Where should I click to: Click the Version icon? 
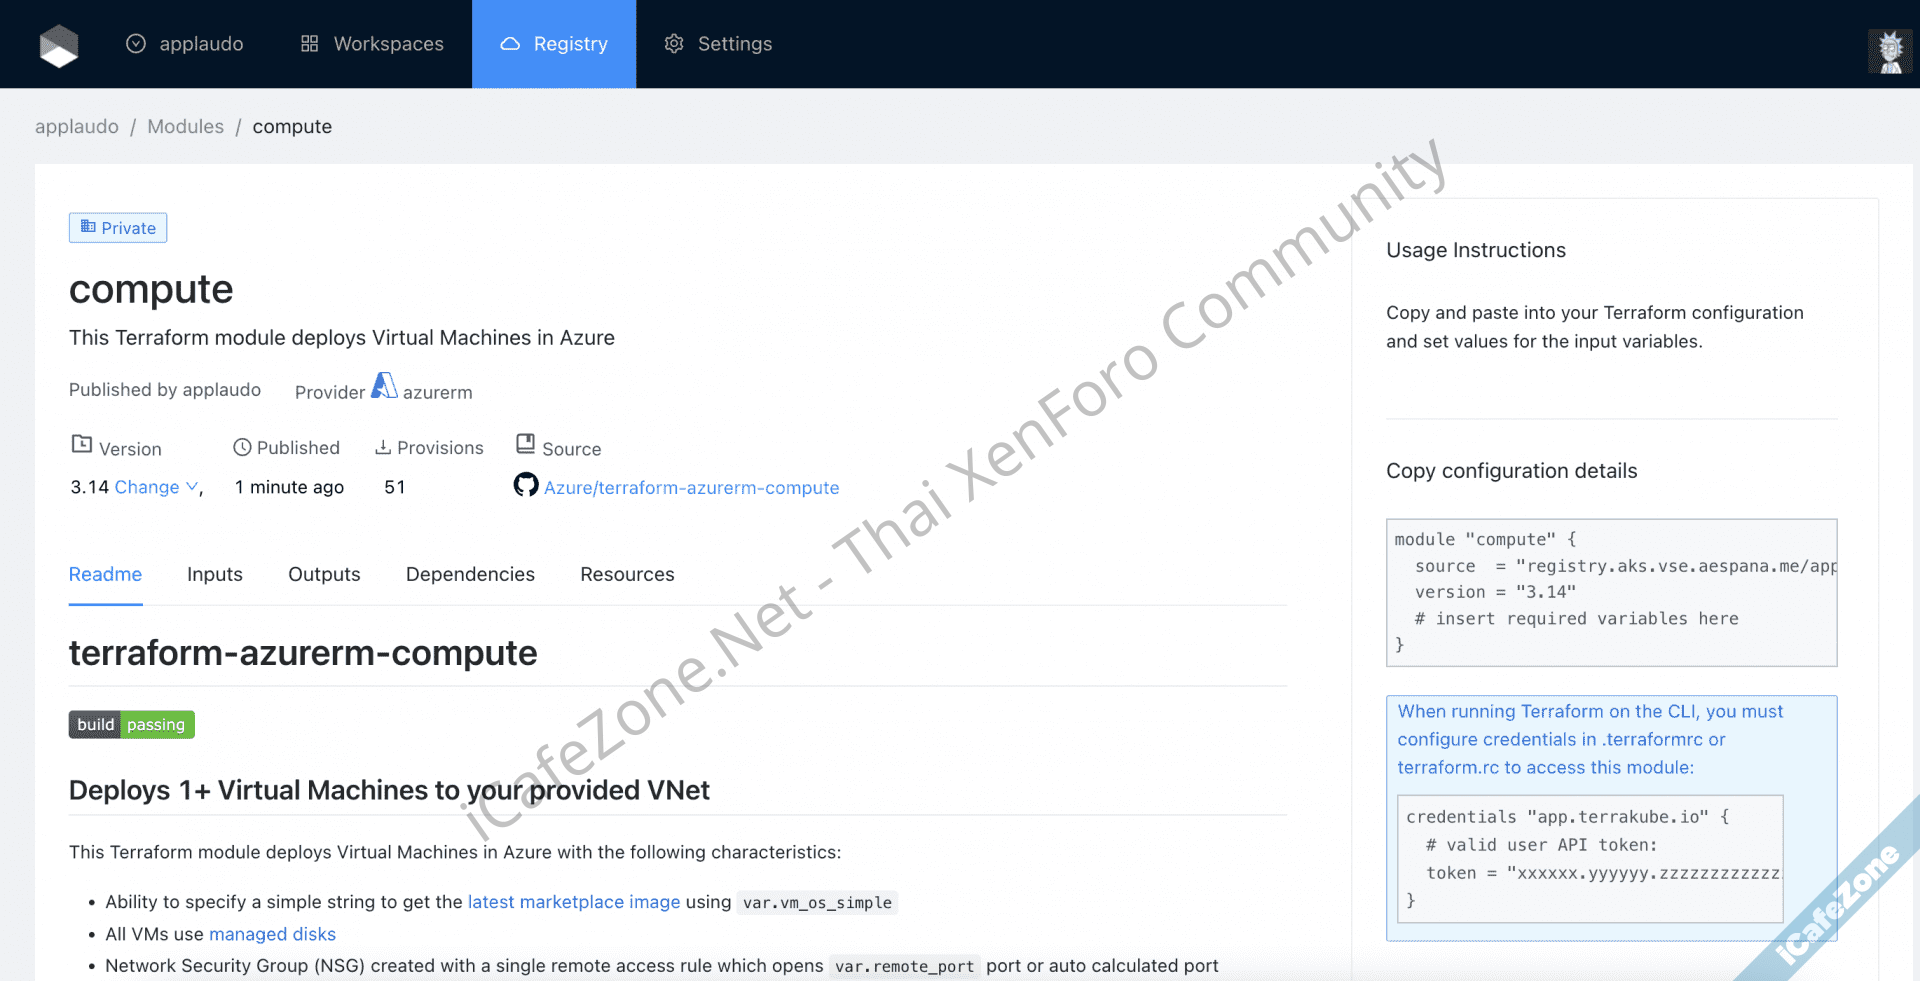[x=82, y=444]
